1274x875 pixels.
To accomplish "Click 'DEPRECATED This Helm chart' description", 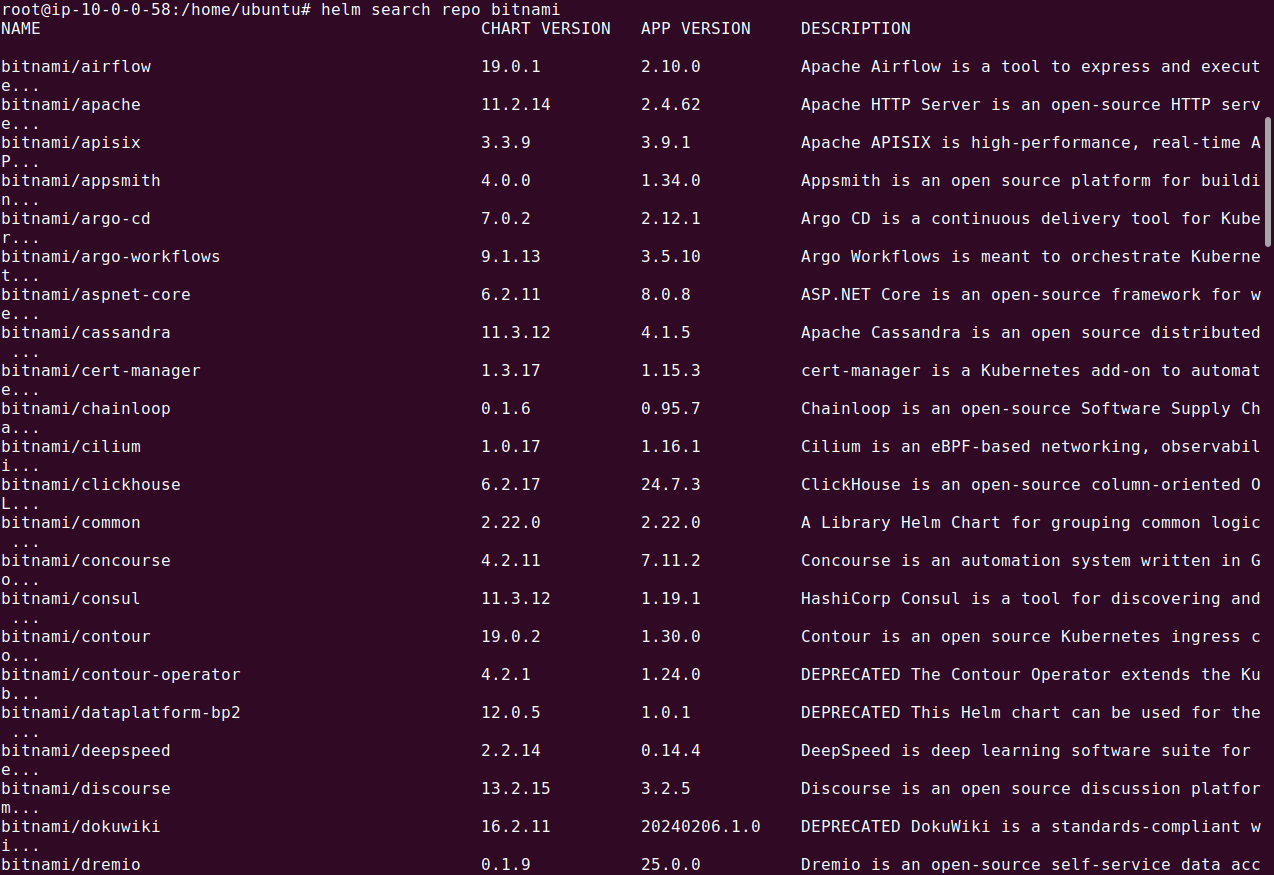I will (x=931, y=713).
